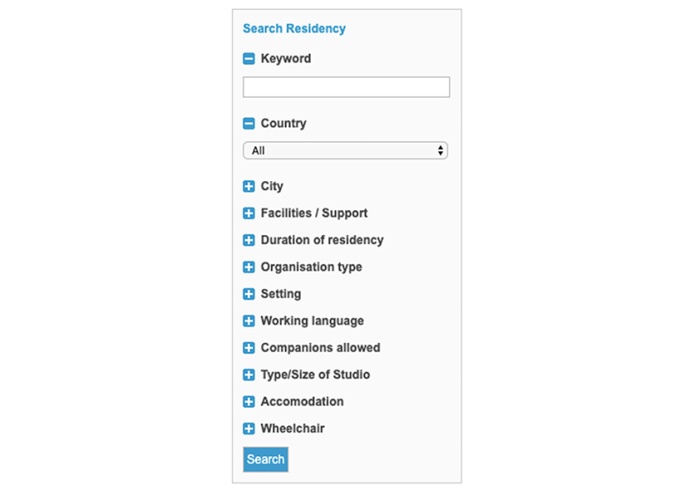Open the Country dropdown showing All

tap(345, 150)
